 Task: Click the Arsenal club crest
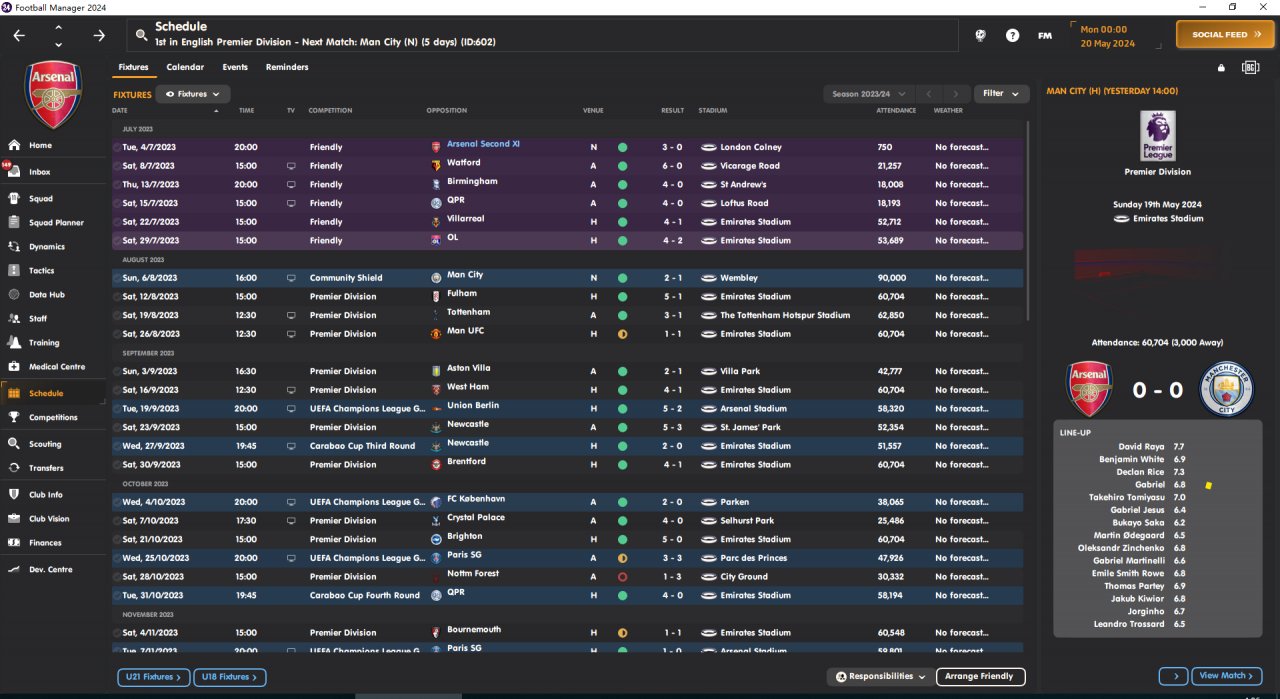coord(54,94)
